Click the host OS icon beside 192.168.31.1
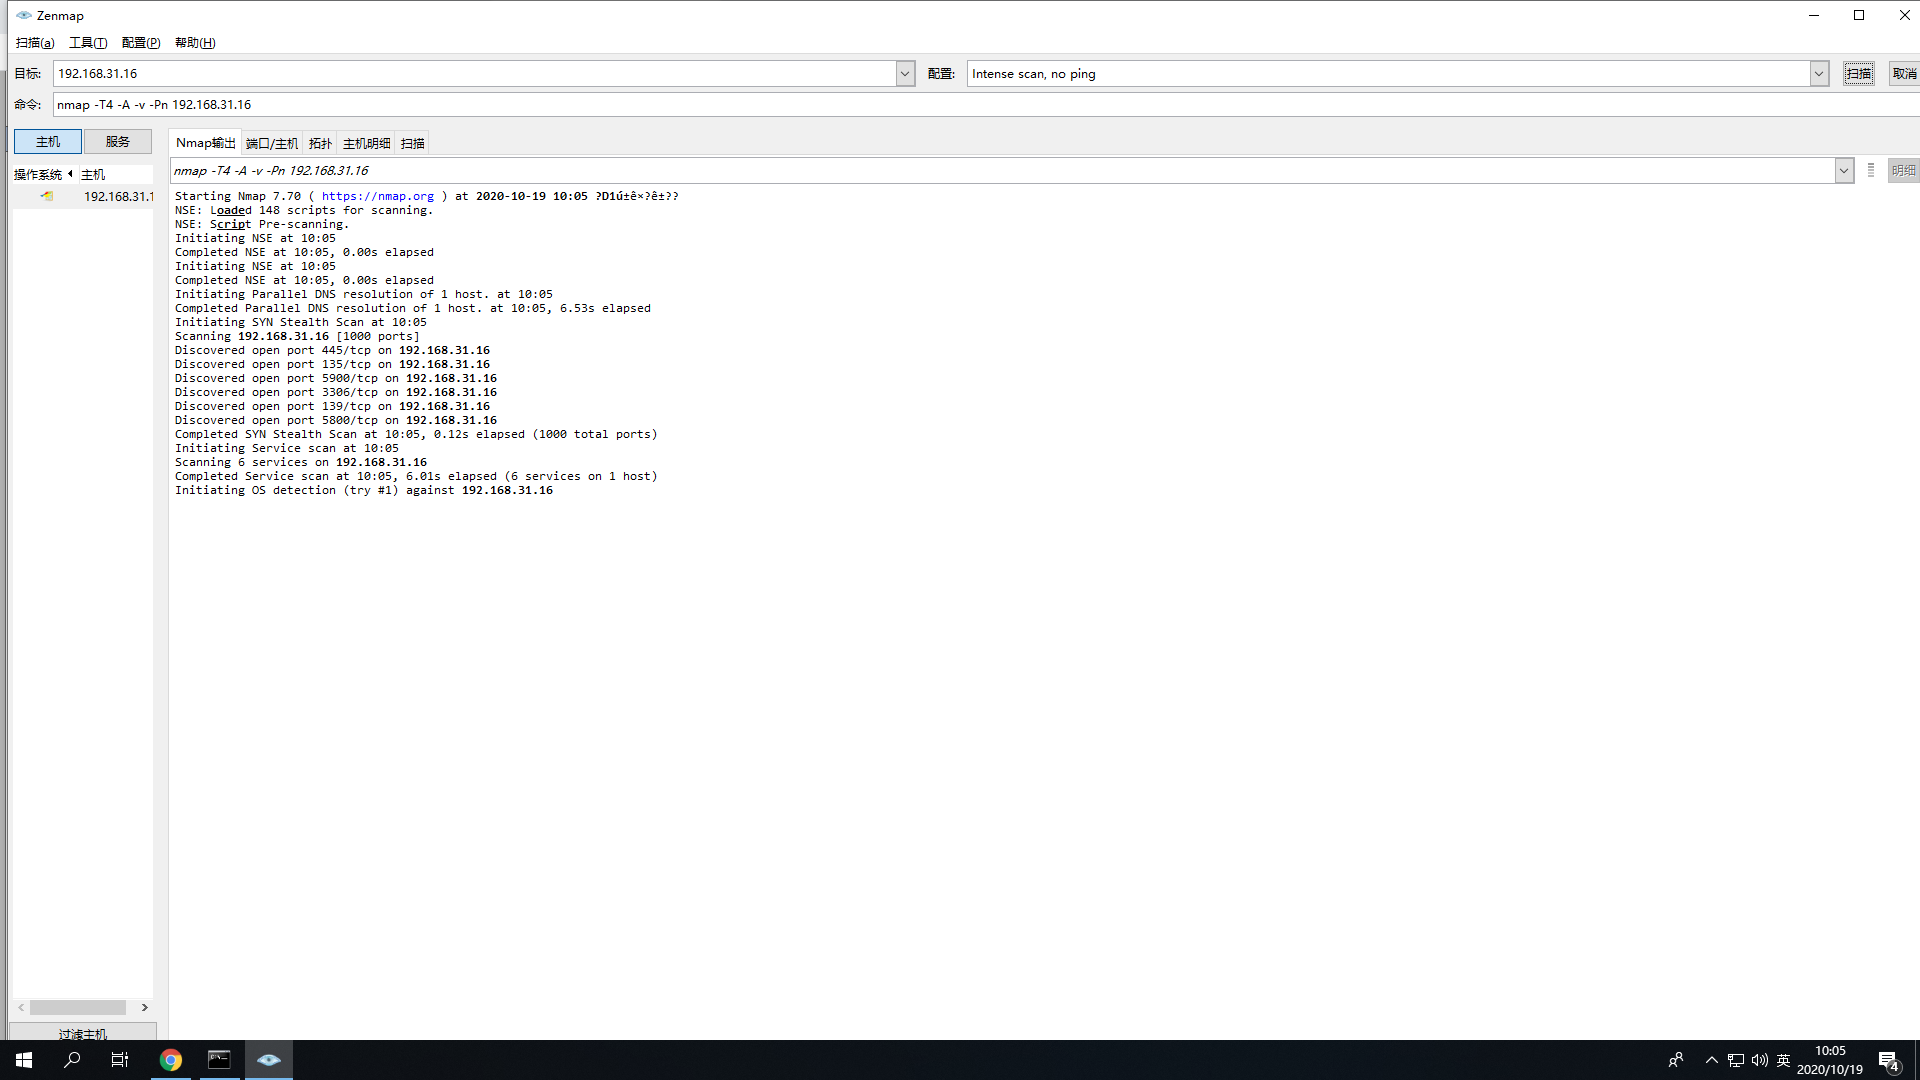The width and height of the screenshot is (1920, 1080). 47,196
